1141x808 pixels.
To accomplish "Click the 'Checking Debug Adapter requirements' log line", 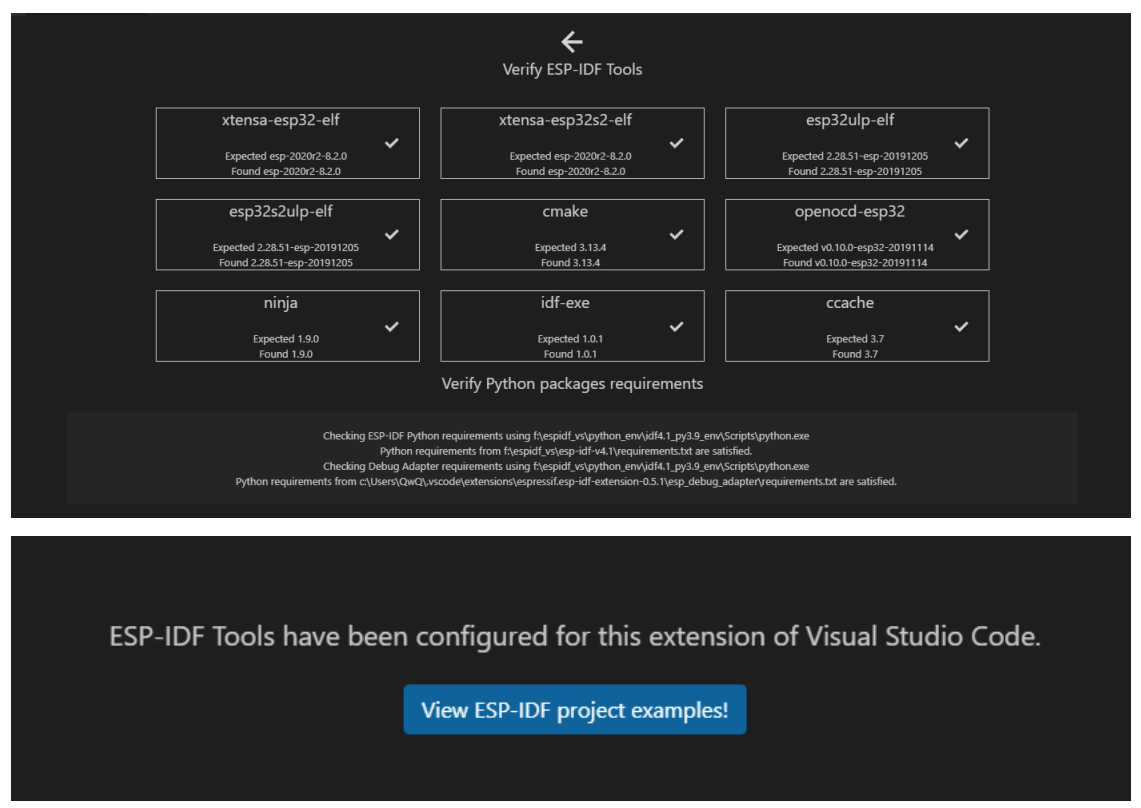I will (x=566, y=467).
